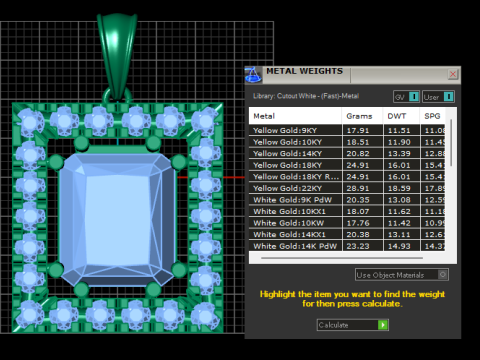Click the green arrow on Calculate

tap(383, 325)
